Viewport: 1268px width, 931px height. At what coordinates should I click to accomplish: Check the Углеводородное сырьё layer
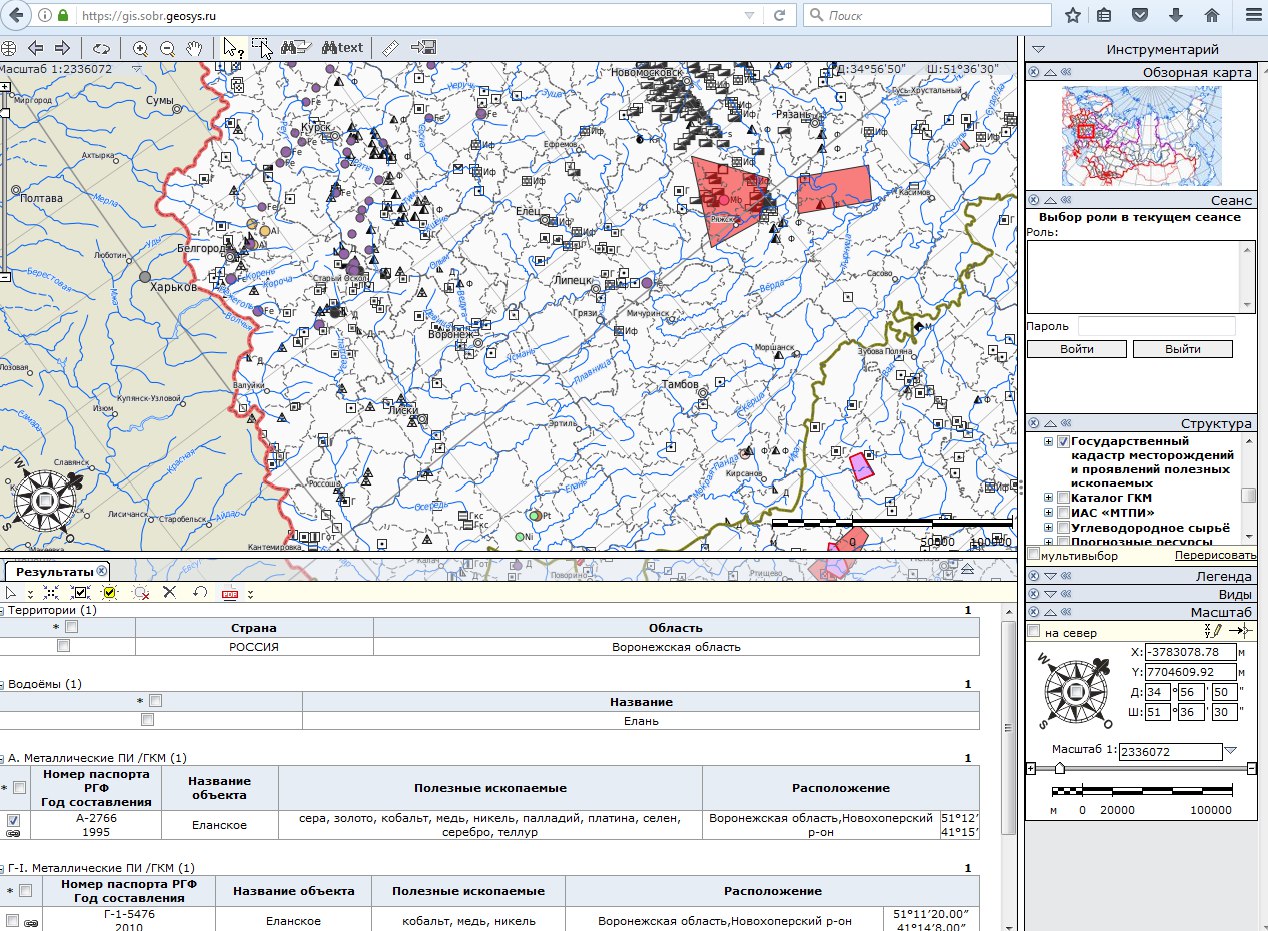(x=1063, y=527)
